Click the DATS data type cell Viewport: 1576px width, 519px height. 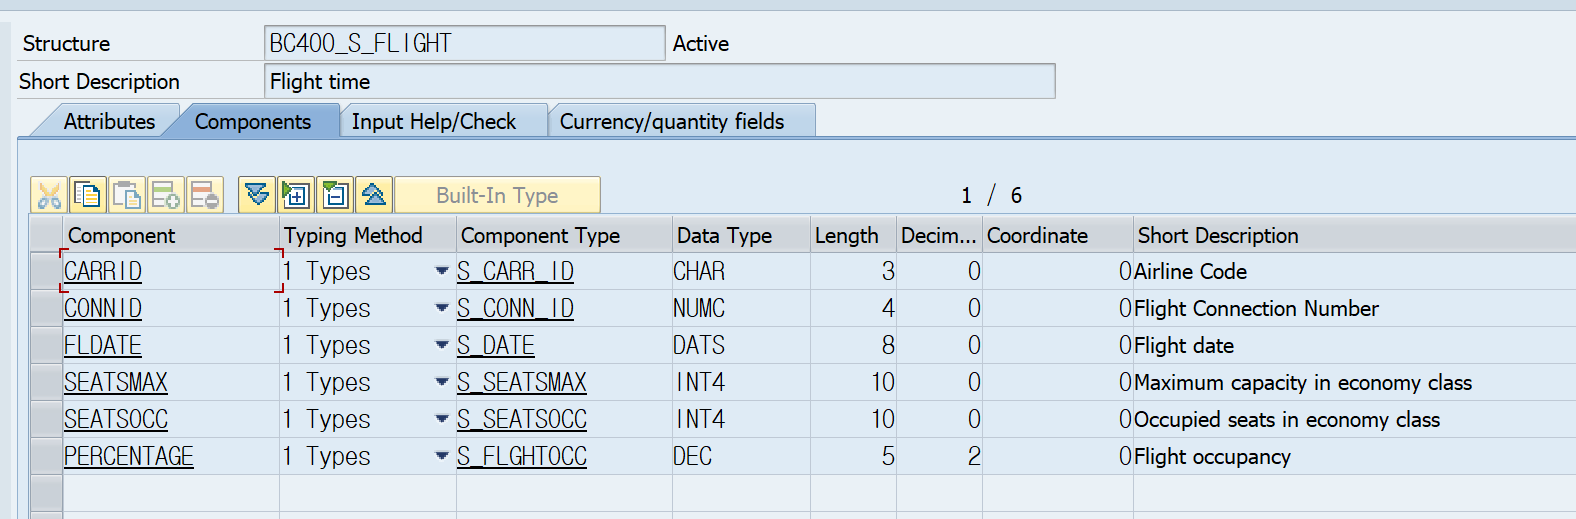tap(741, 345)
